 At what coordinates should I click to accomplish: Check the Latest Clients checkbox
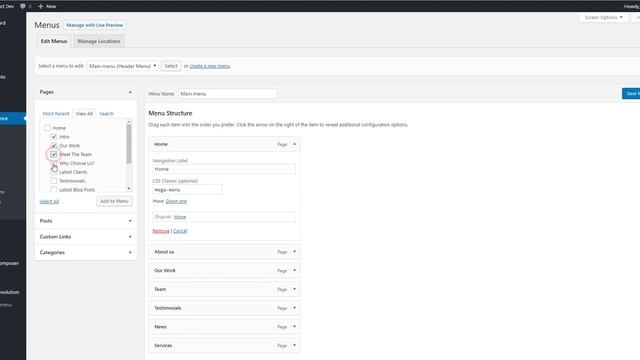[x=54, y=172]
